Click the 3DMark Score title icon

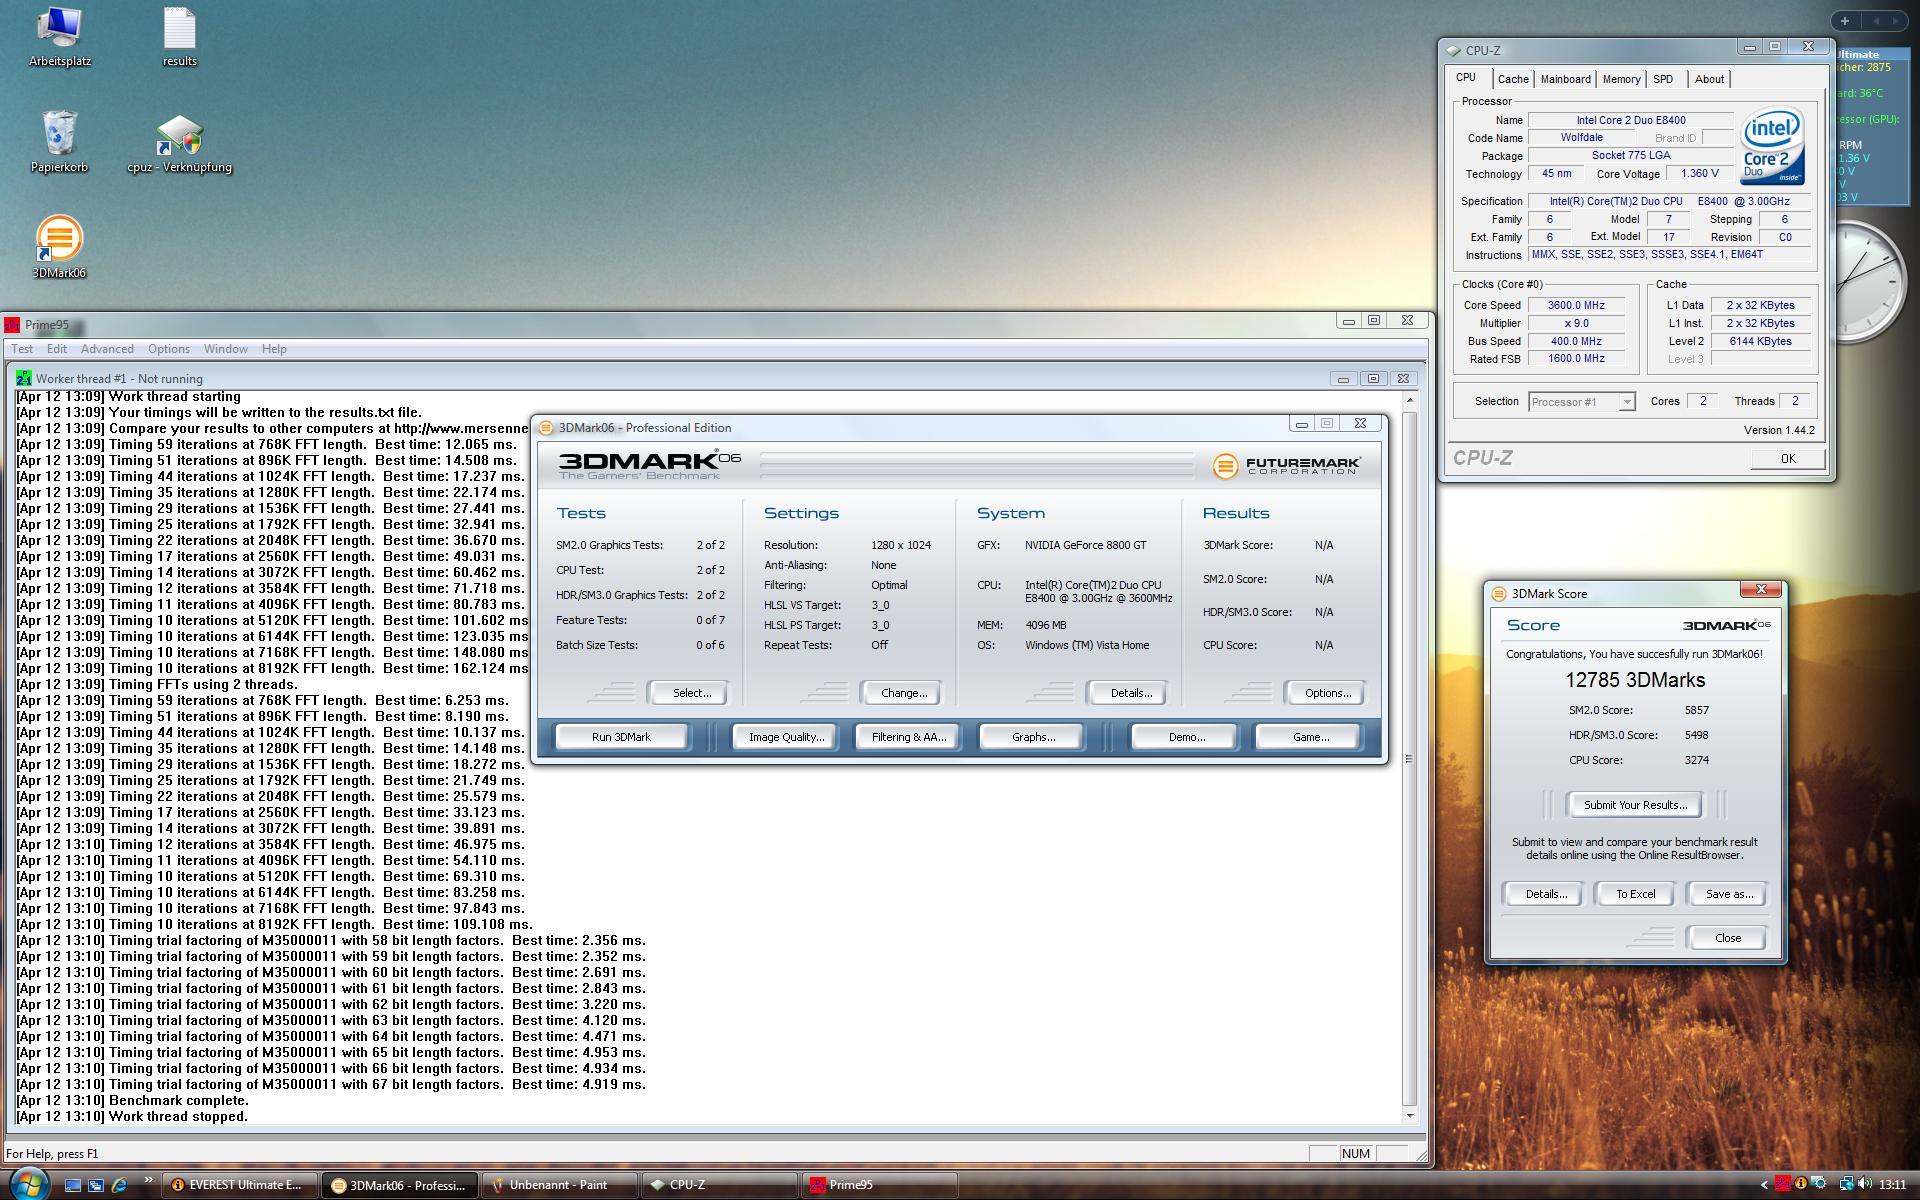[1498, 593]
